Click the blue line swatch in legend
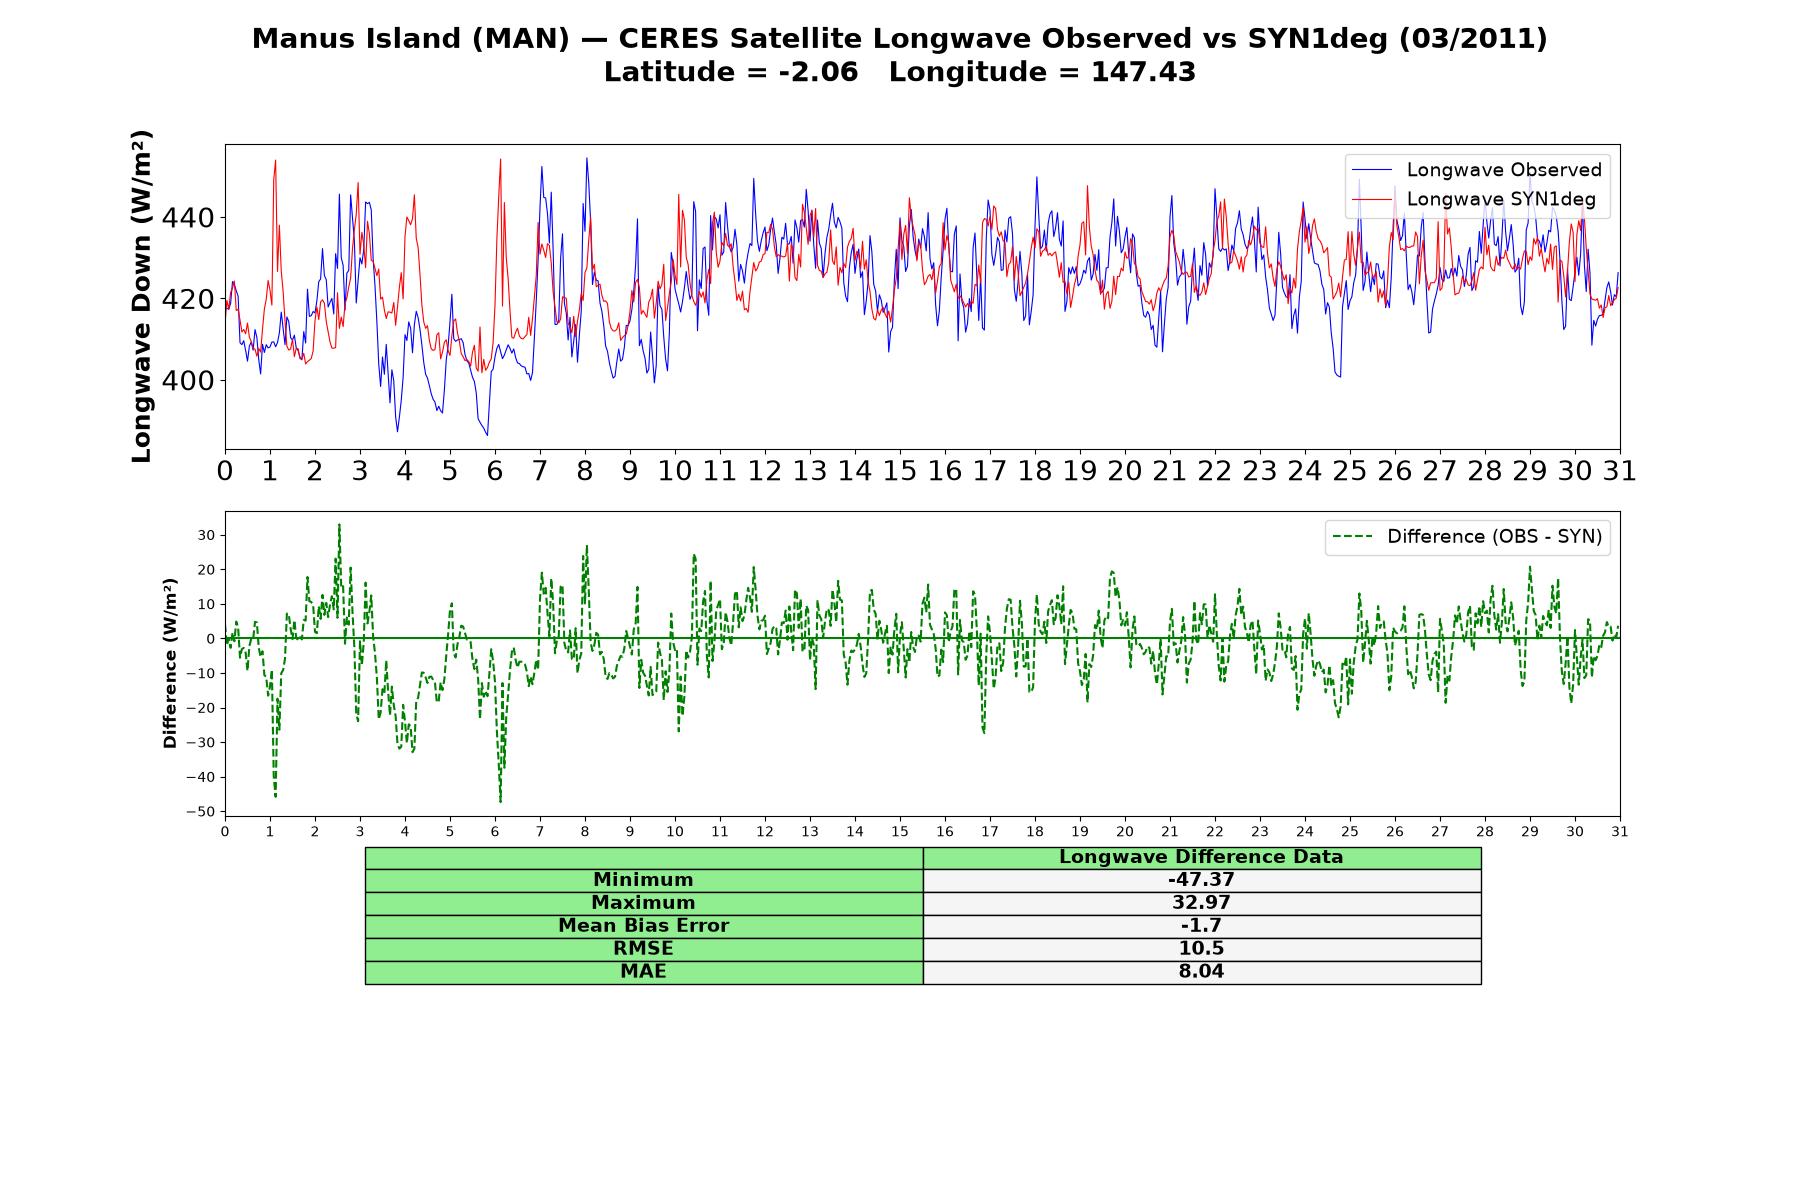This screenshot has height=1200, width=1800. tap(1371, 170)
